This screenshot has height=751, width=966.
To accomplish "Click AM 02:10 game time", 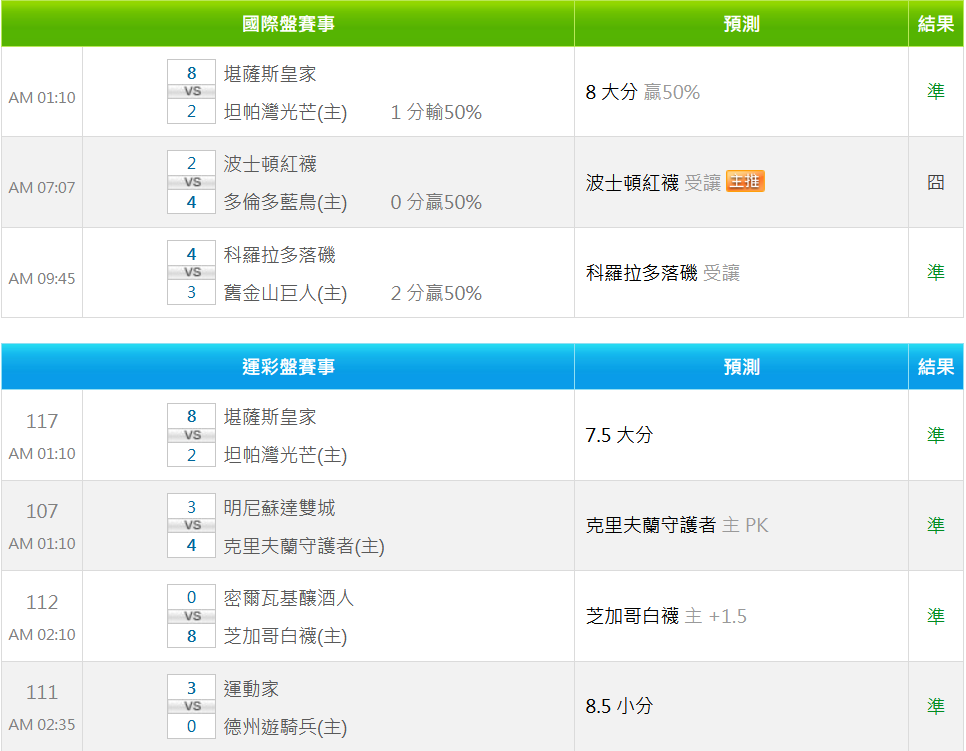I will [x=42, y=635].
